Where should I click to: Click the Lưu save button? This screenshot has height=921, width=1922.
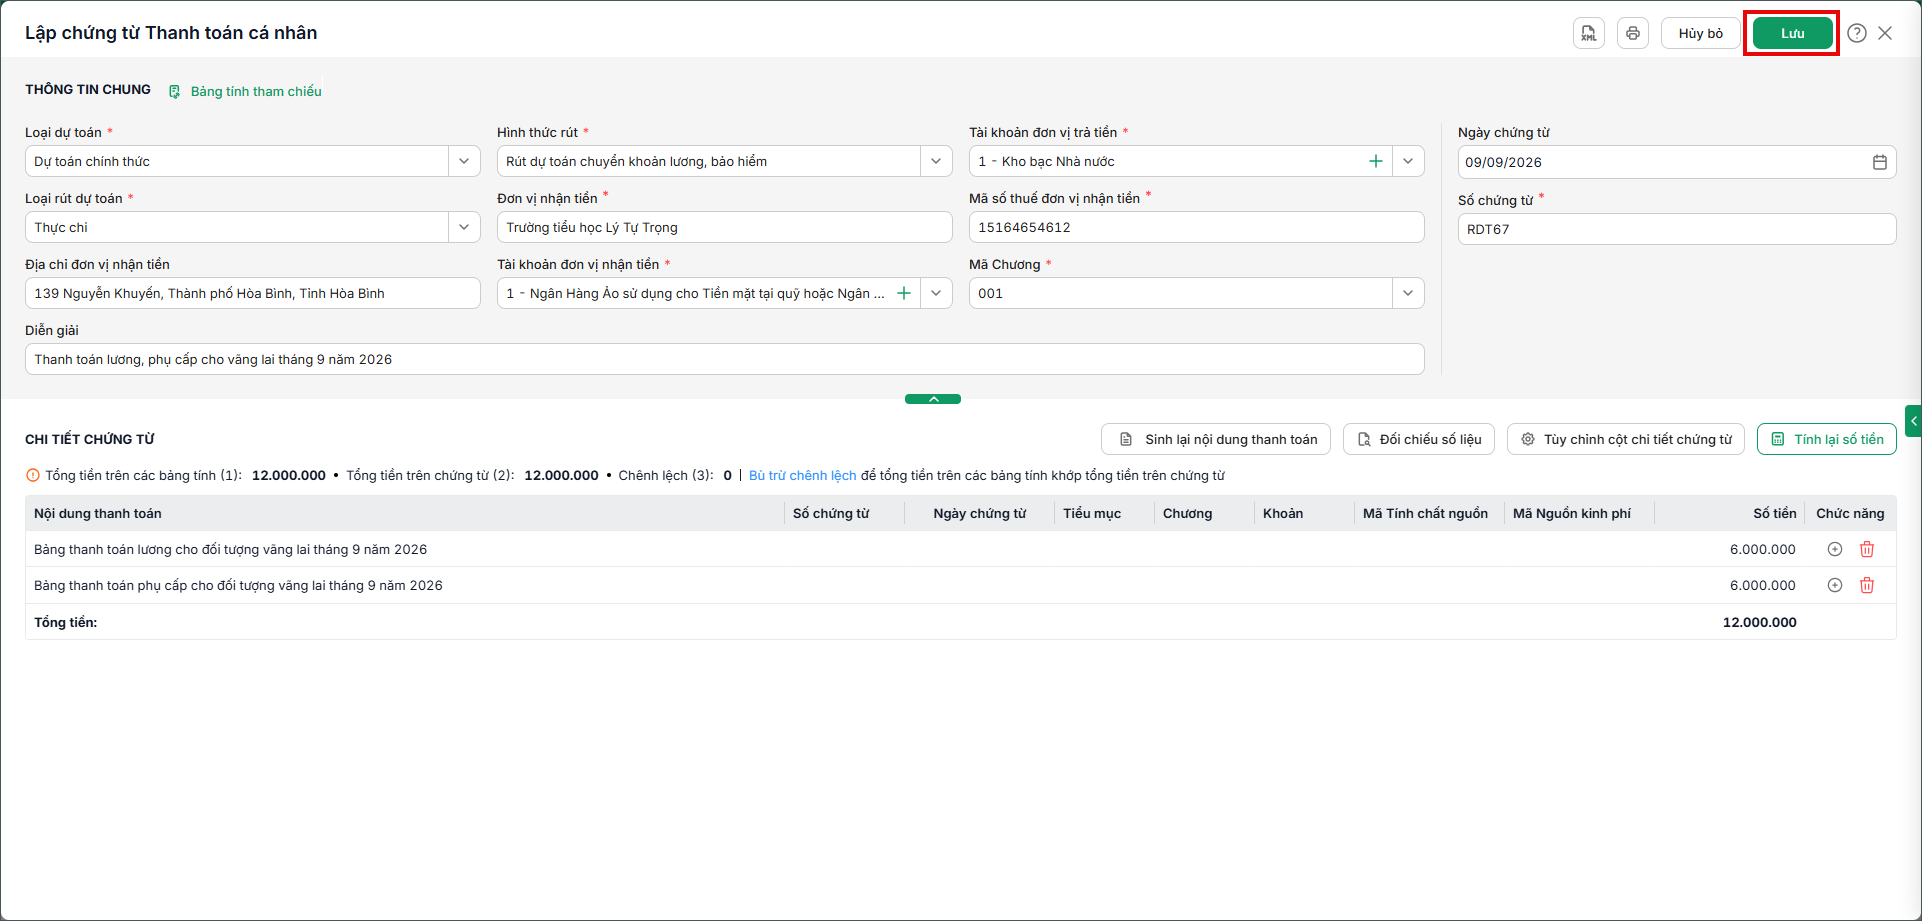pyautogui.click(x=1792, y=33)
